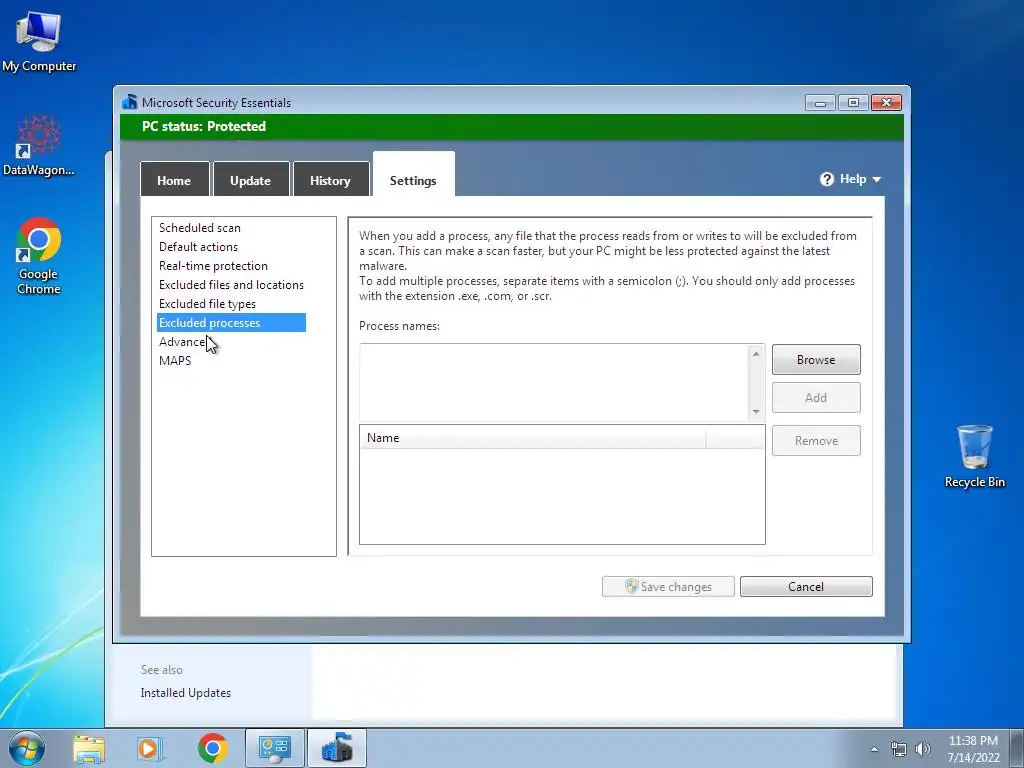Switch to the Update tab

click(251, 180)
